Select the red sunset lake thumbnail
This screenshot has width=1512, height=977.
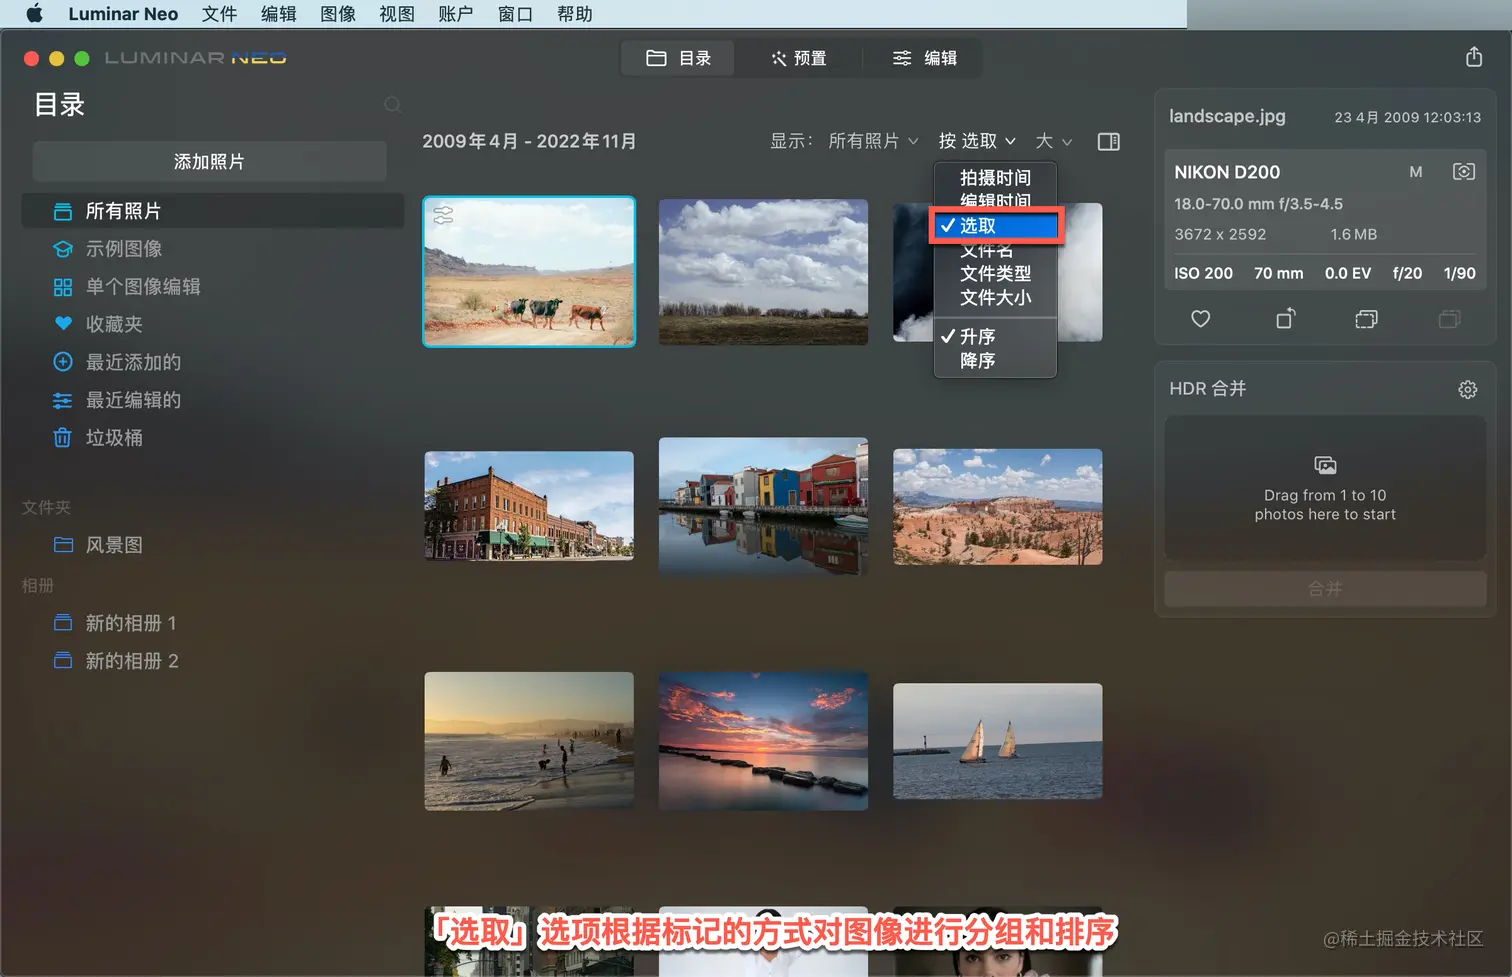coord(763,741)
